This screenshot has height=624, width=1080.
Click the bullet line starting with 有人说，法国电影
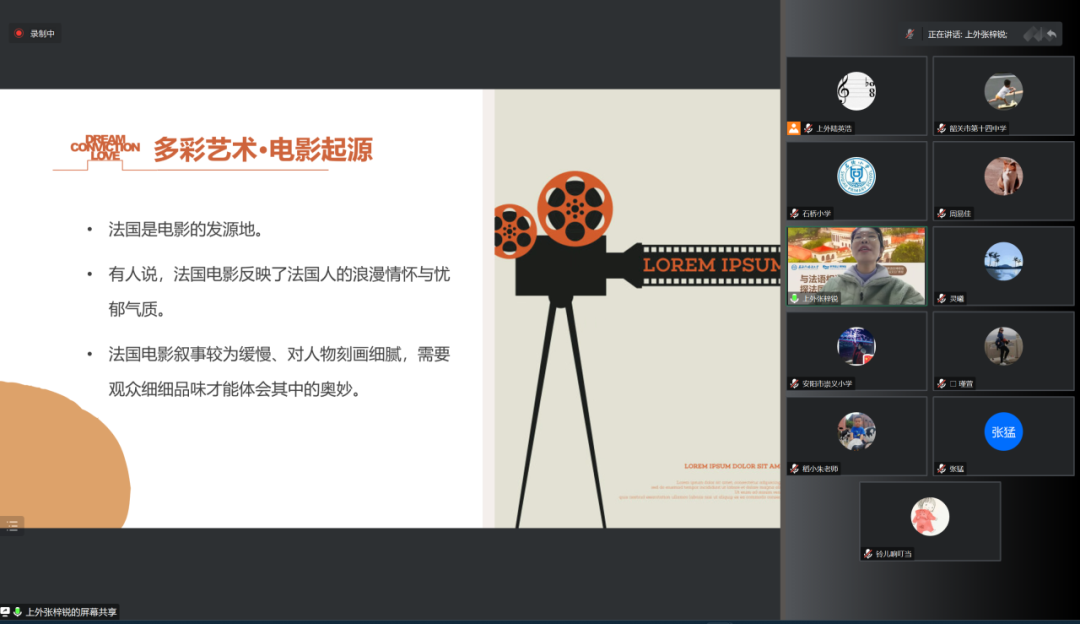tap(279, 291)
